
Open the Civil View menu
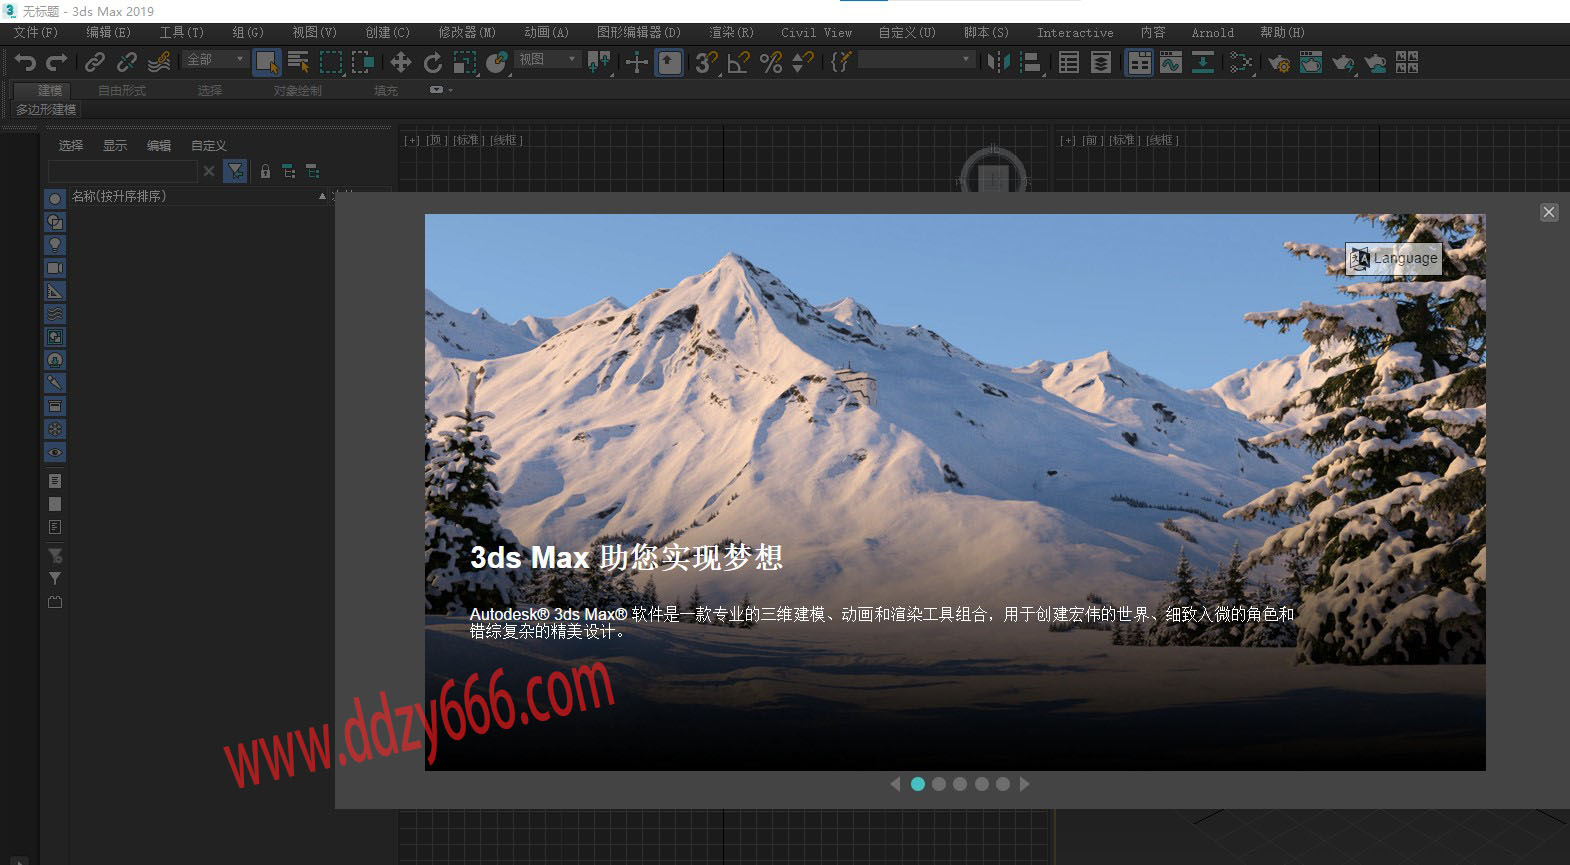click(817, 33)
